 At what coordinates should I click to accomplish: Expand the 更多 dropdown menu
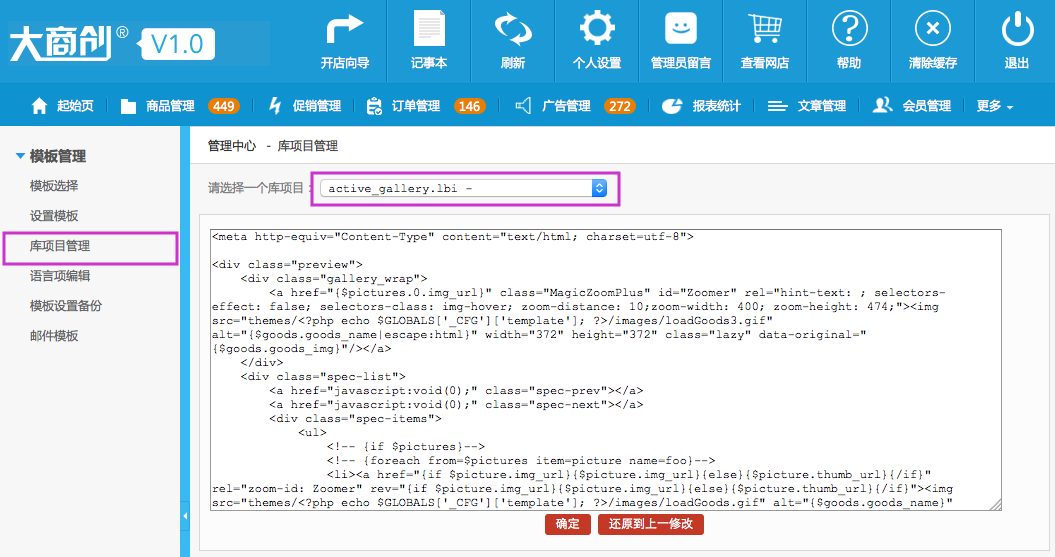click(994, 106)
